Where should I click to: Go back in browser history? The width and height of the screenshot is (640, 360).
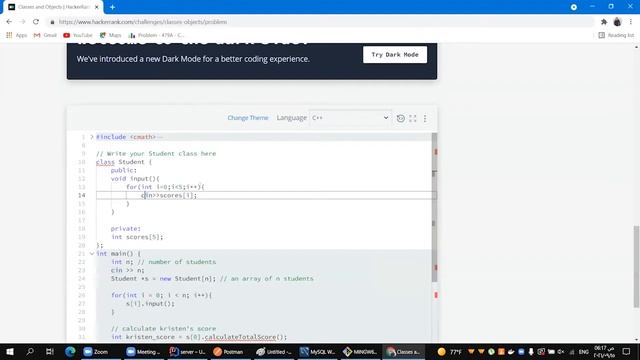click(x=9, y=22)
